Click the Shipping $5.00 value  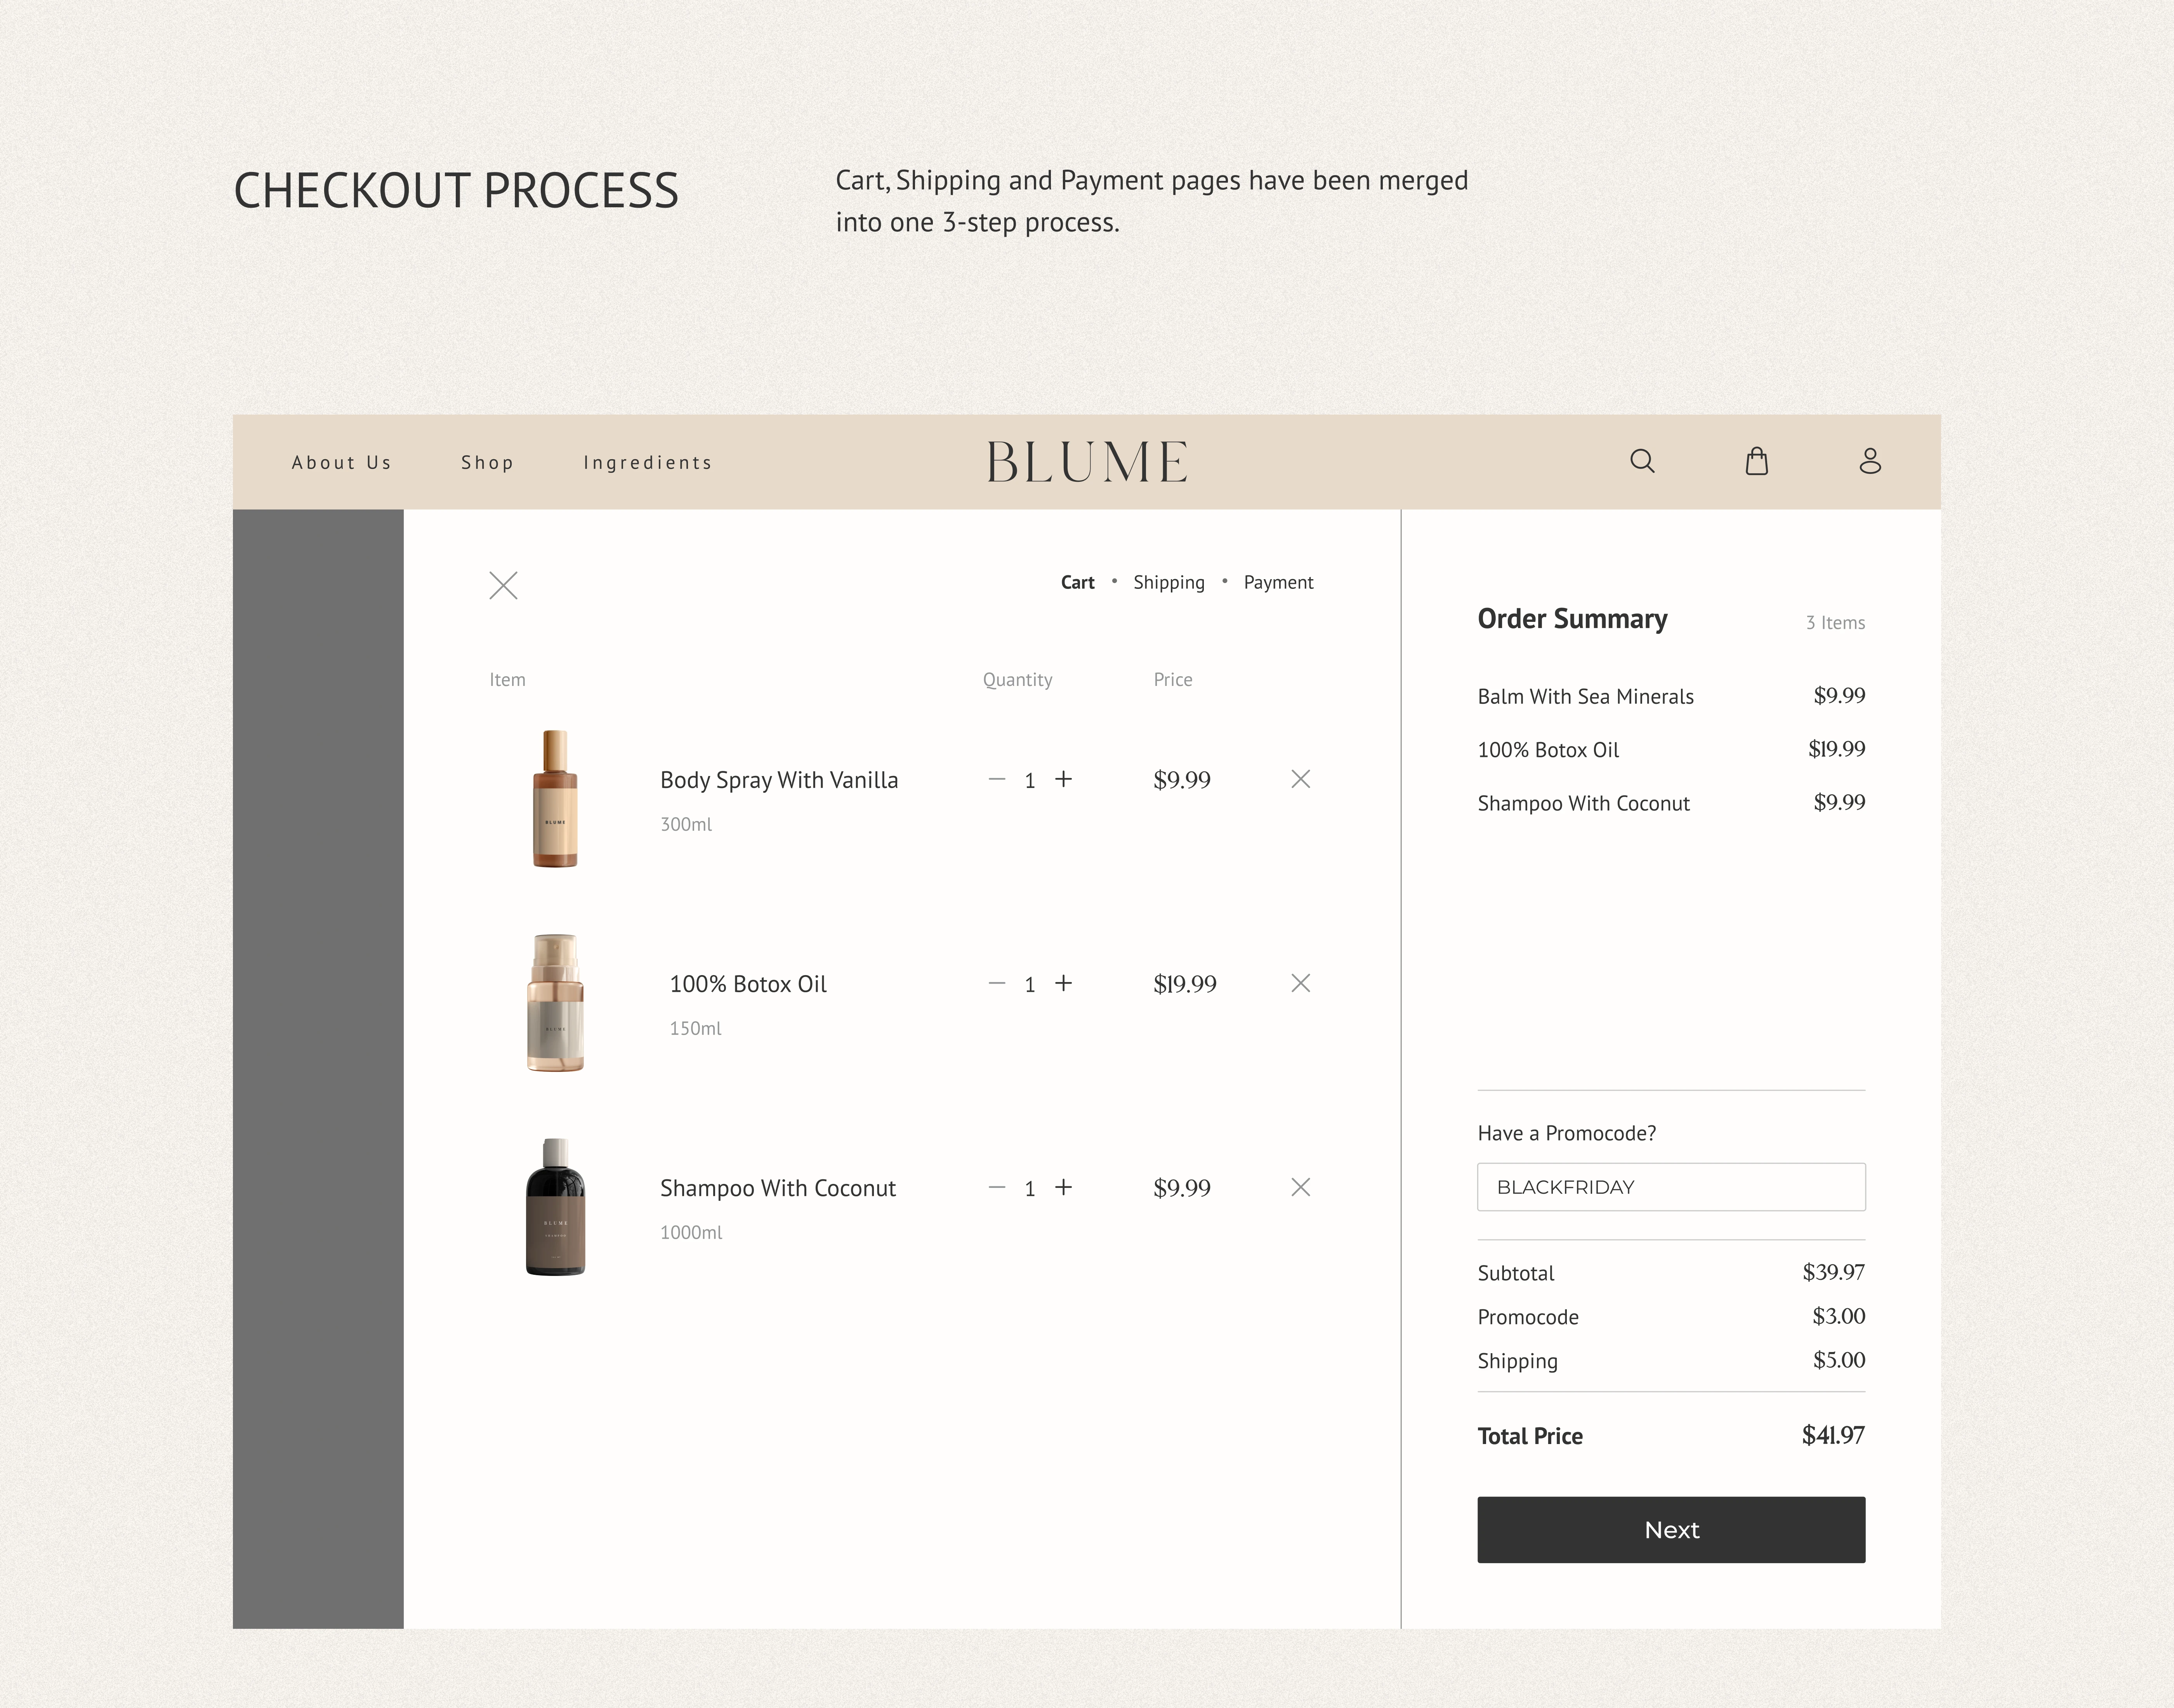[1839, 1360]
